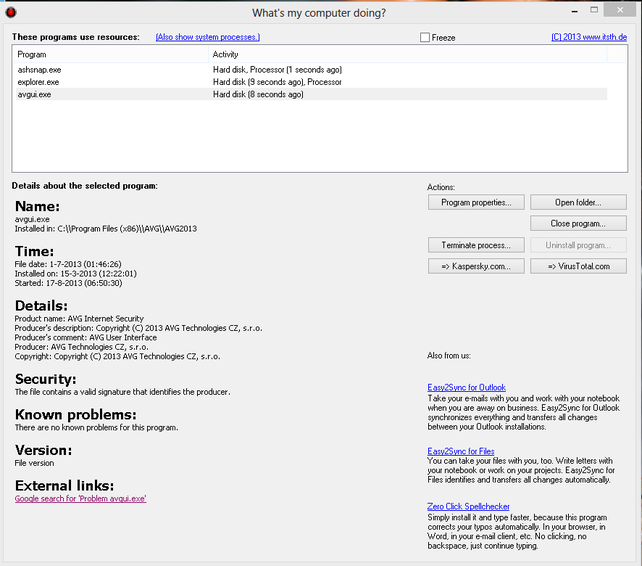This screenshot has height=566, width=642.
Task: Click explorer.exe activity 'Hard disk (9 seconds ago), Processor'
Action: [x=277, y=82]
